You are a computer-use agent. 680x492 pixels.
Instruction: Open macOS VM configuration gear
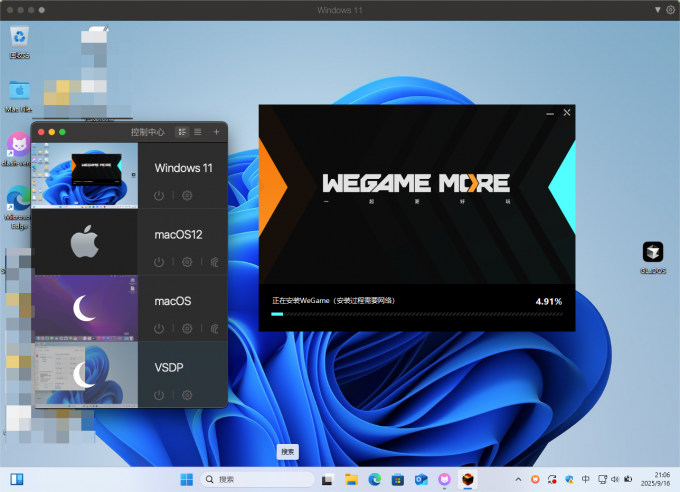point(187,329)
